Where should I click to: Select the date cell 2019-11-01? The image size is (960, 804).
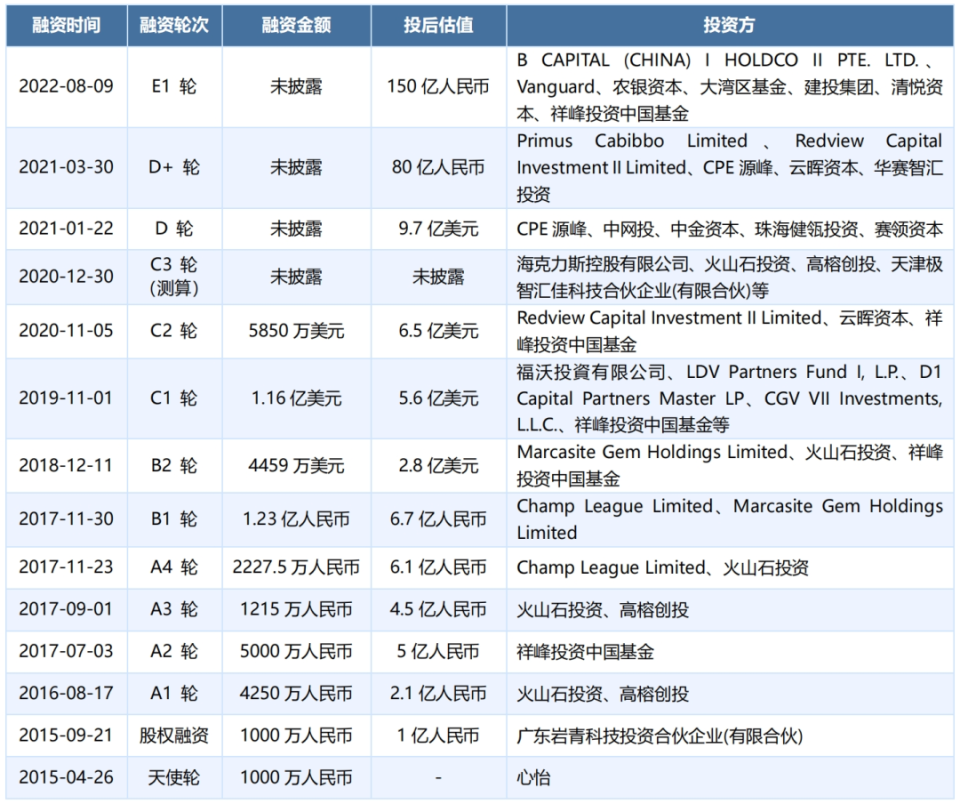pyautogui.click(x=67, y=399)
